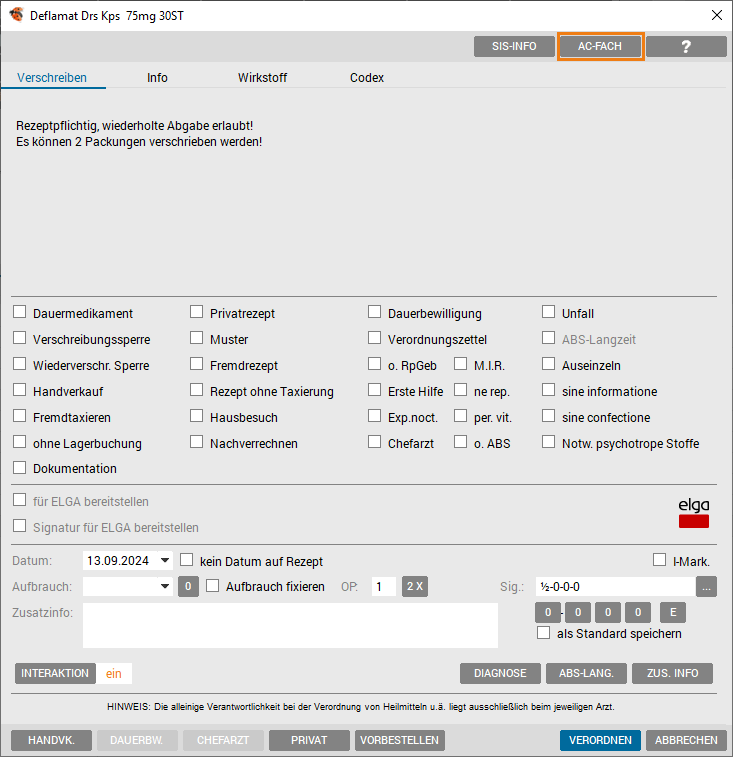Enable the Dauermedikament checkbox
This screenshot has height=757, width=733.
click(19, 312)
